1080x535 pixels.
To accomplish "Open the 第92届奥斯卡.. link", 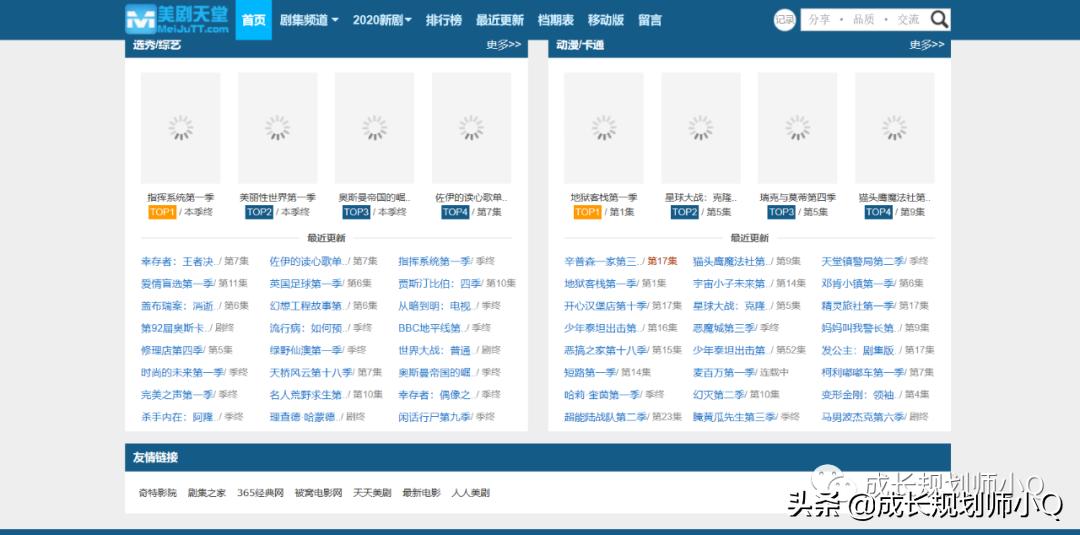I will [176, 328].
